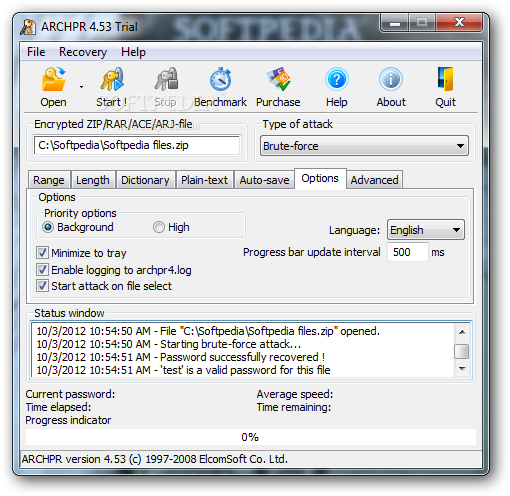Expand the Open button dropdown arrow
This screenshot has height=496, width=510.
(x=81, y=87)
